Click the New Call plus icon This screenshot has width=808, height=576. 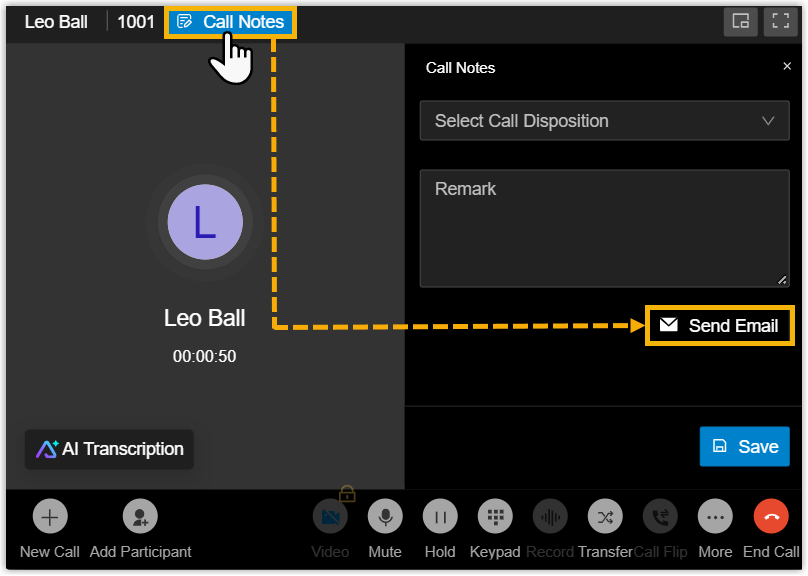[x=50, y=517]
